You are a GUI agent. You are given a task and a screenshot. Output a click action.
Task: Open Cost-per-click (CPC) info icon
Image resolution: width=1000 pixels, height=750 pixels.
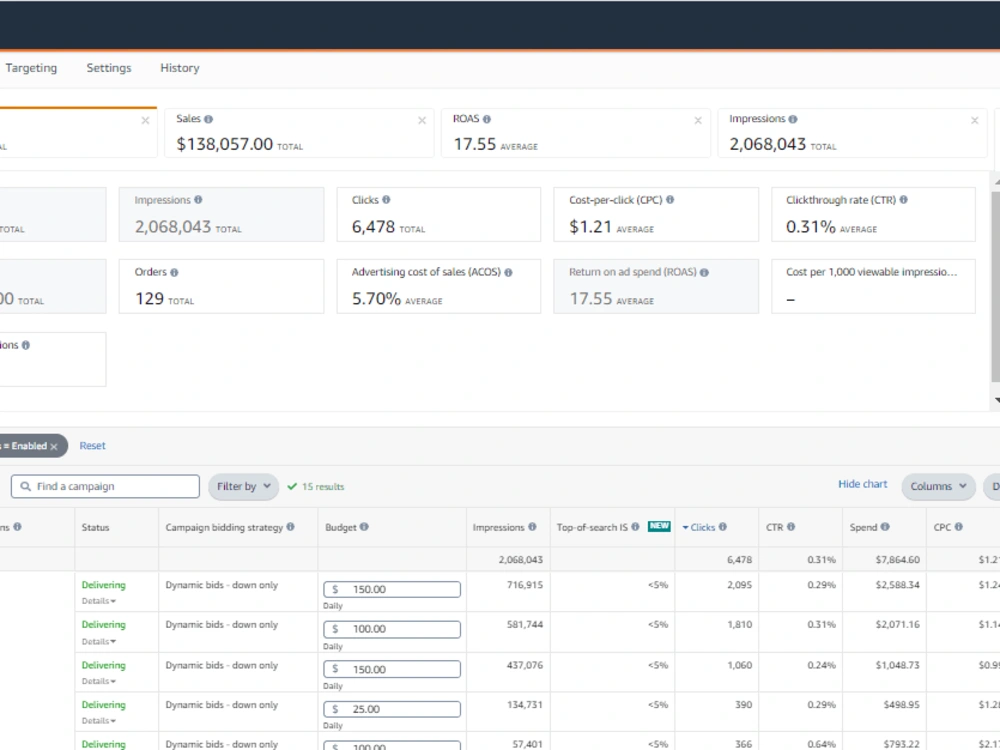pos(670,200)
